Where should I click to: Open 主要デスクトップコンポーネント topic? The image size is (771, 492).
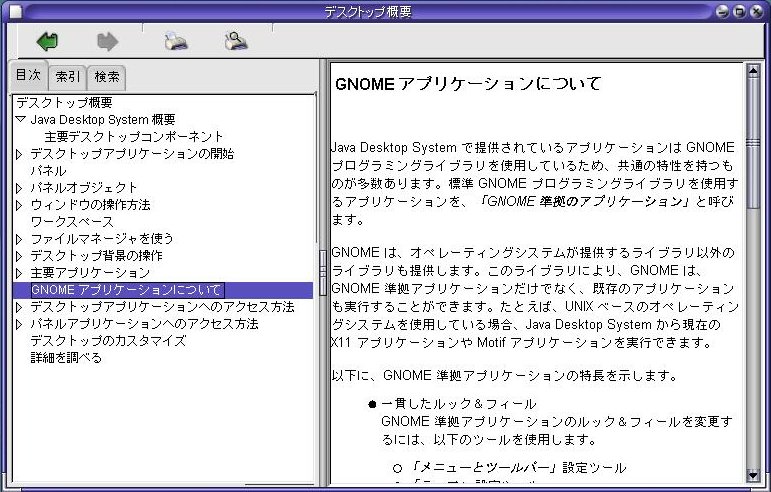(x=134, y=136)
